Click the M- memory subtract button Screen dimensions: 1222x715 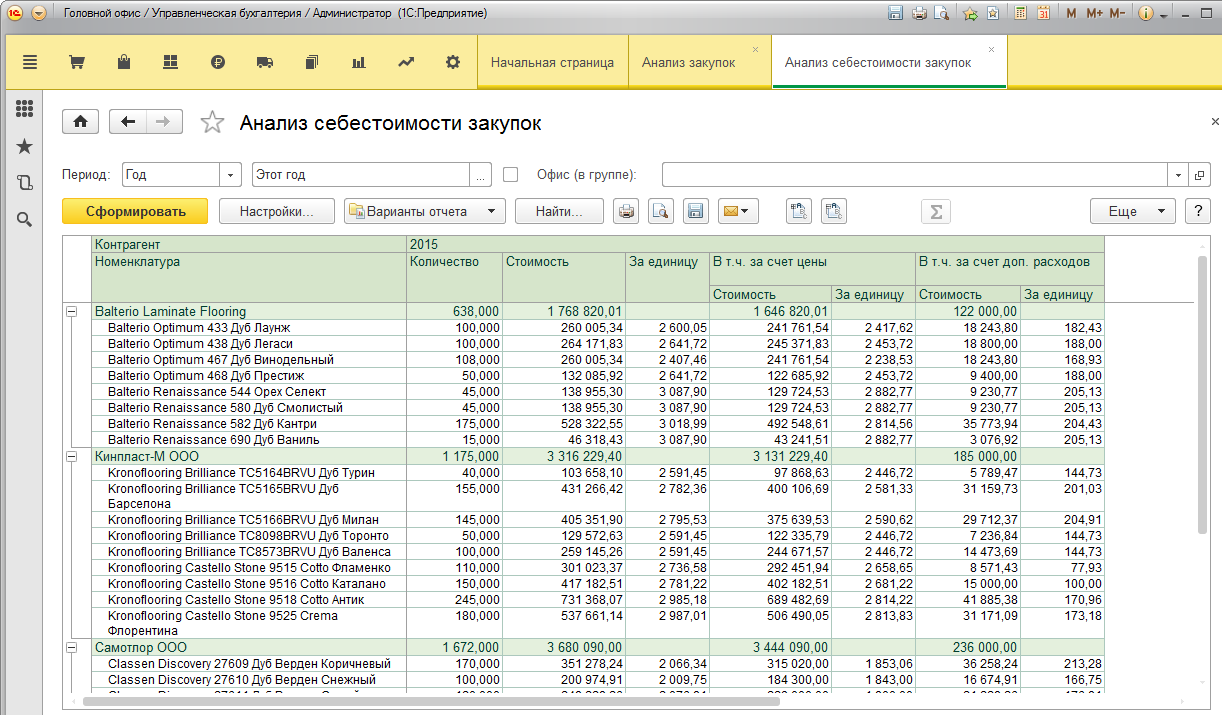coord(1117,14)
